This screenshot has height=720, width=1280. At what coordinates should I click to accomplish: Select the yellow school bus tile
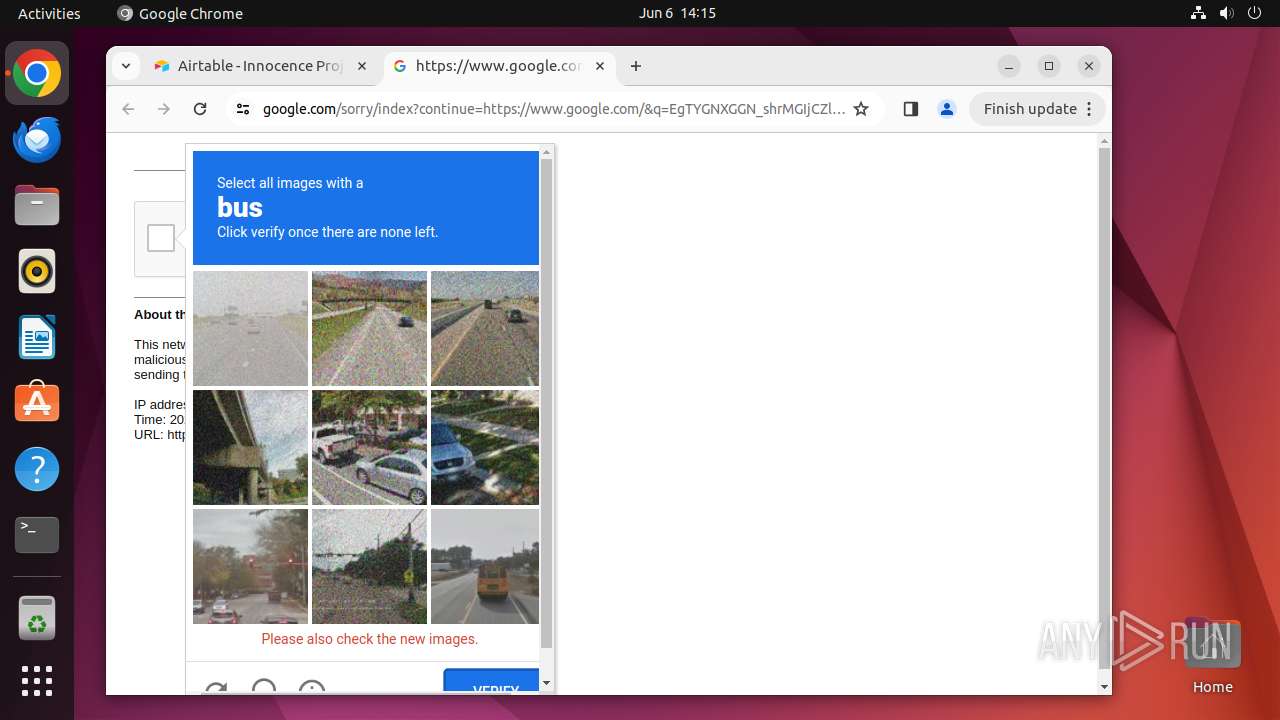pos(485,566)
